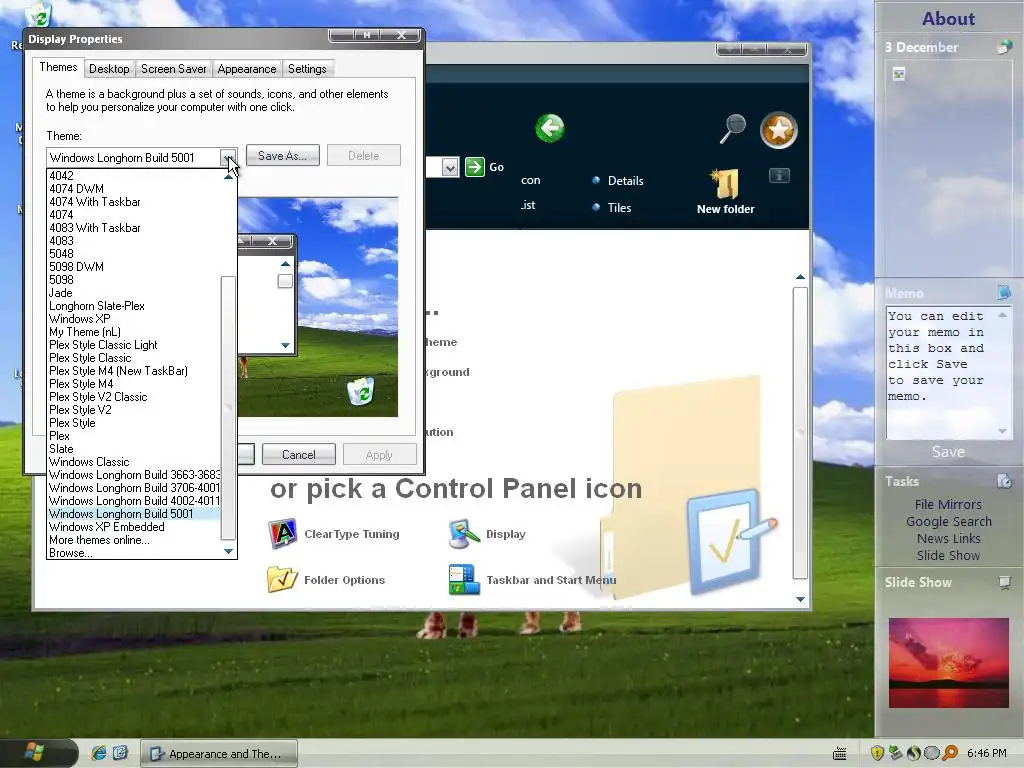The image size is (1024, 768).
Task: Open File Mirrors link in Tasks
Action: (948, 504)
